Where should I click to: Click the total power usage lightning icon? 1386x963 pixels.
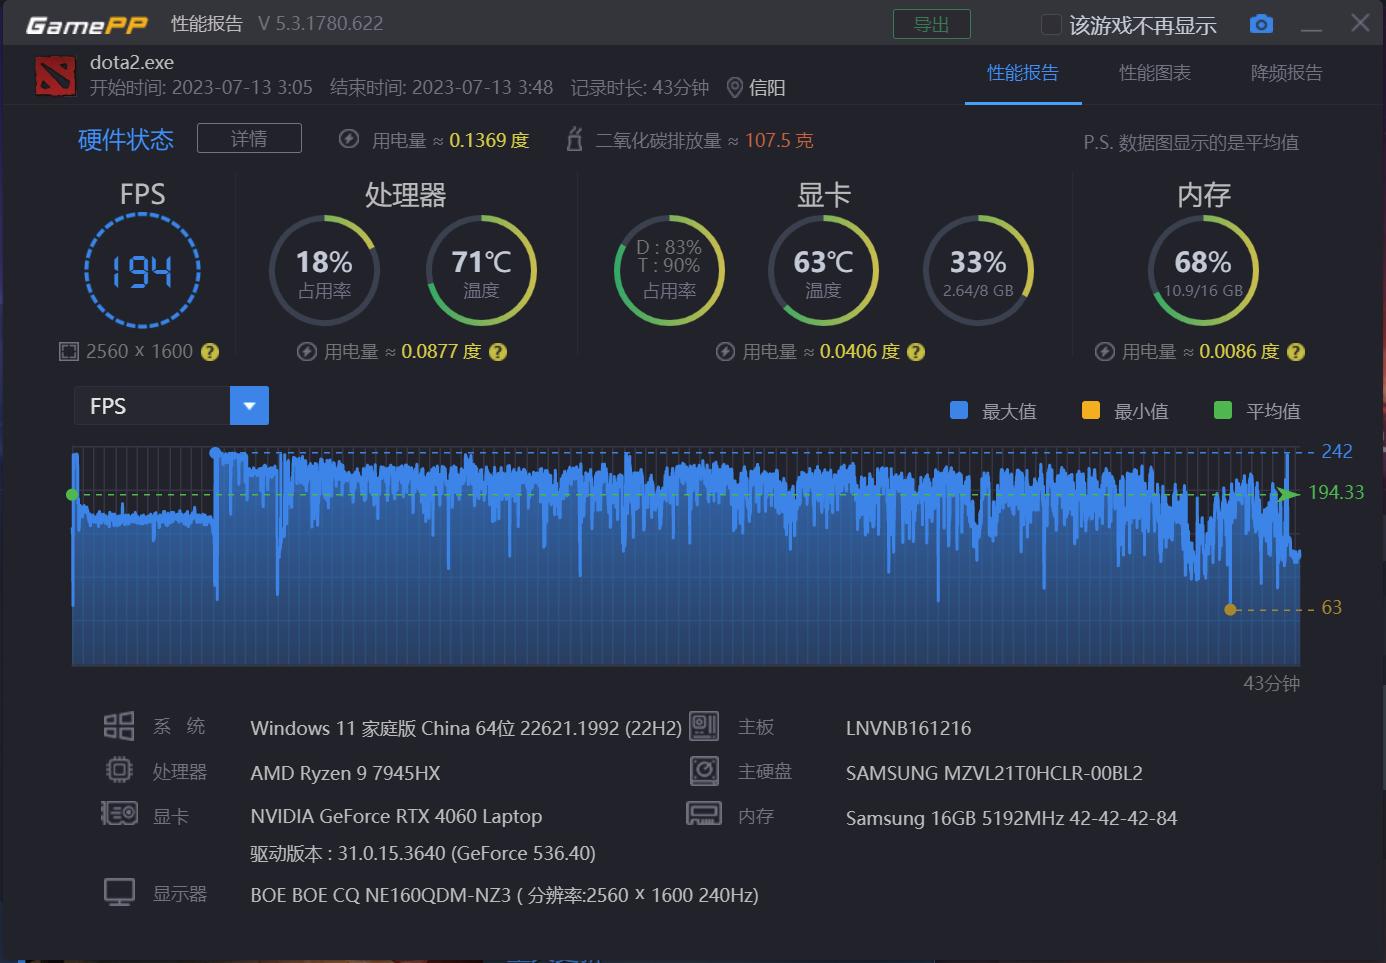point(349,140)
